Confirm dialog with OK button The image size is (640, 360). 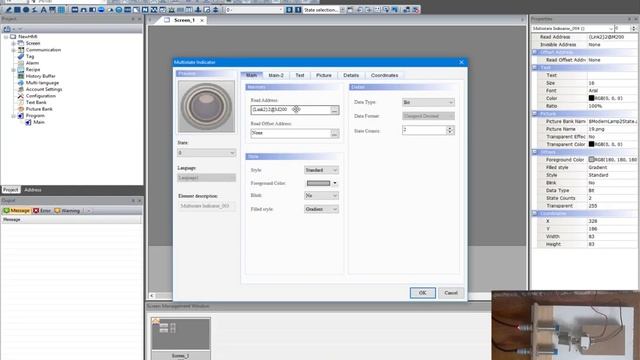(x=422, y=293)
